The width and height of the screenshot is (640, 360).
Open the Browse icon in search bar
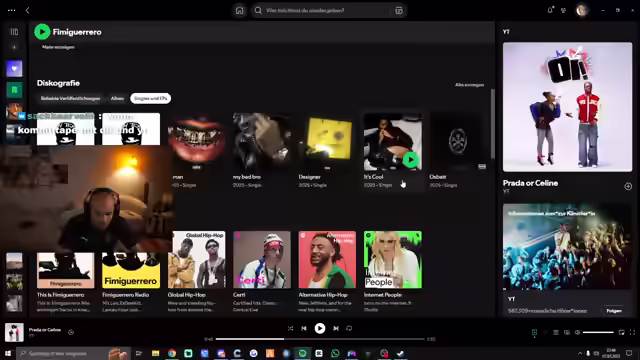[399, 11]
